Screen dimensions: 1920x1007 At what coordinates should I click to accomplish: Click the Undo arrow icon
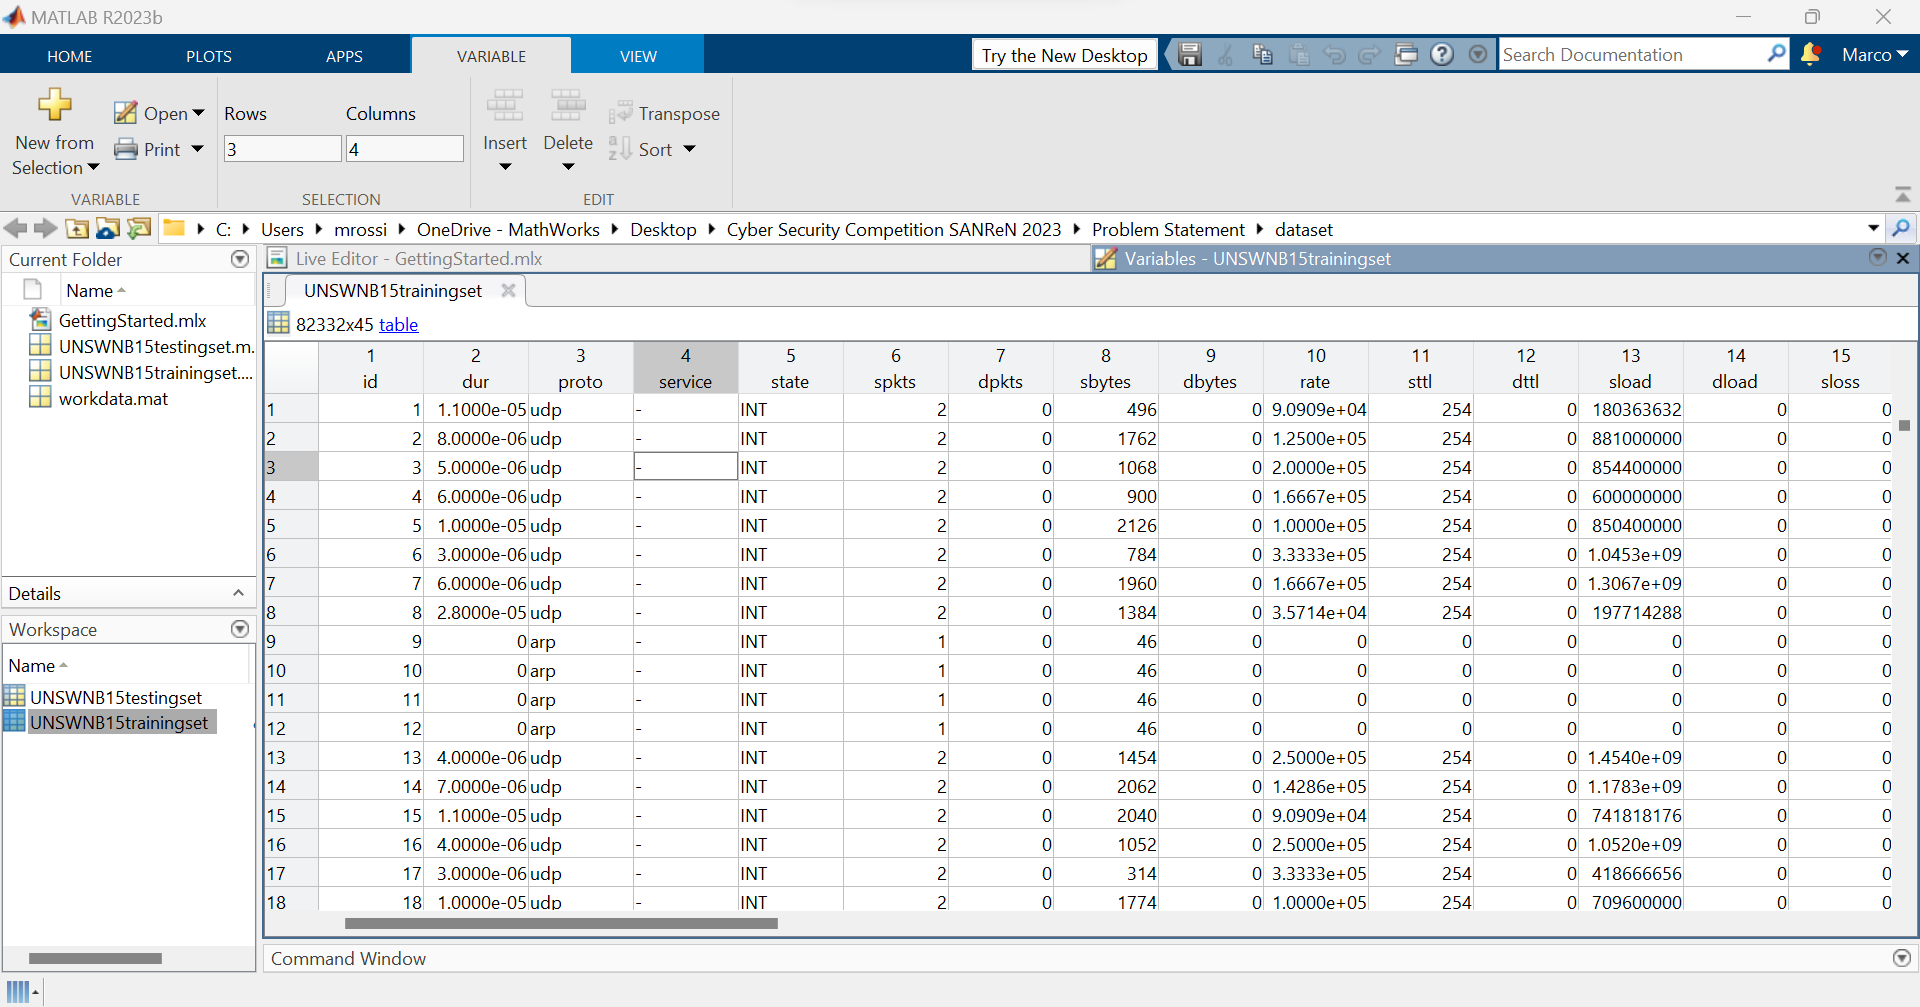click(1334, 54)
